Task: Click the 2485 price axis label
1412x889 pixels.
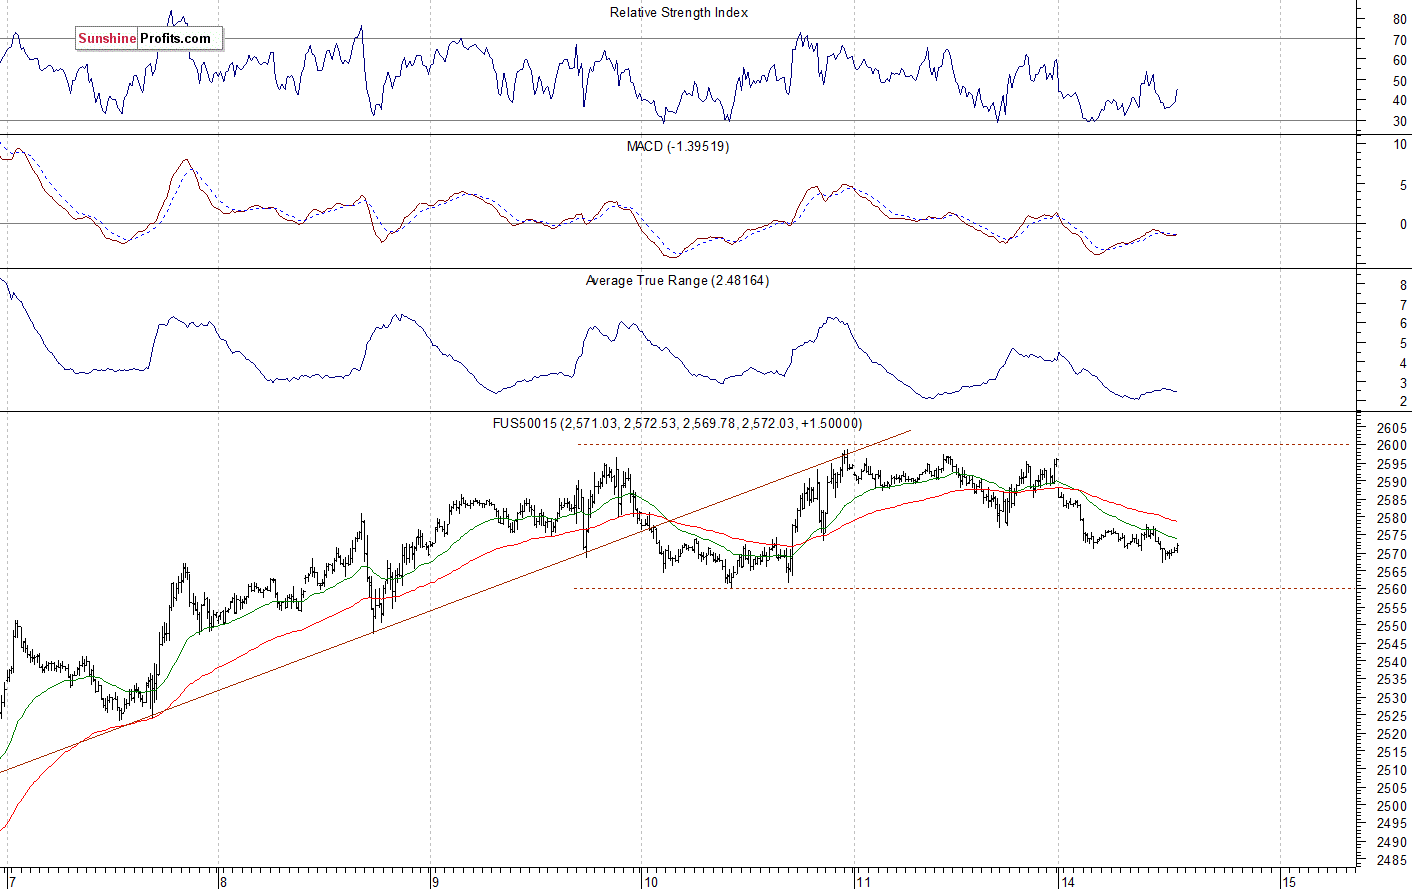Action: tap(1392, 860)
